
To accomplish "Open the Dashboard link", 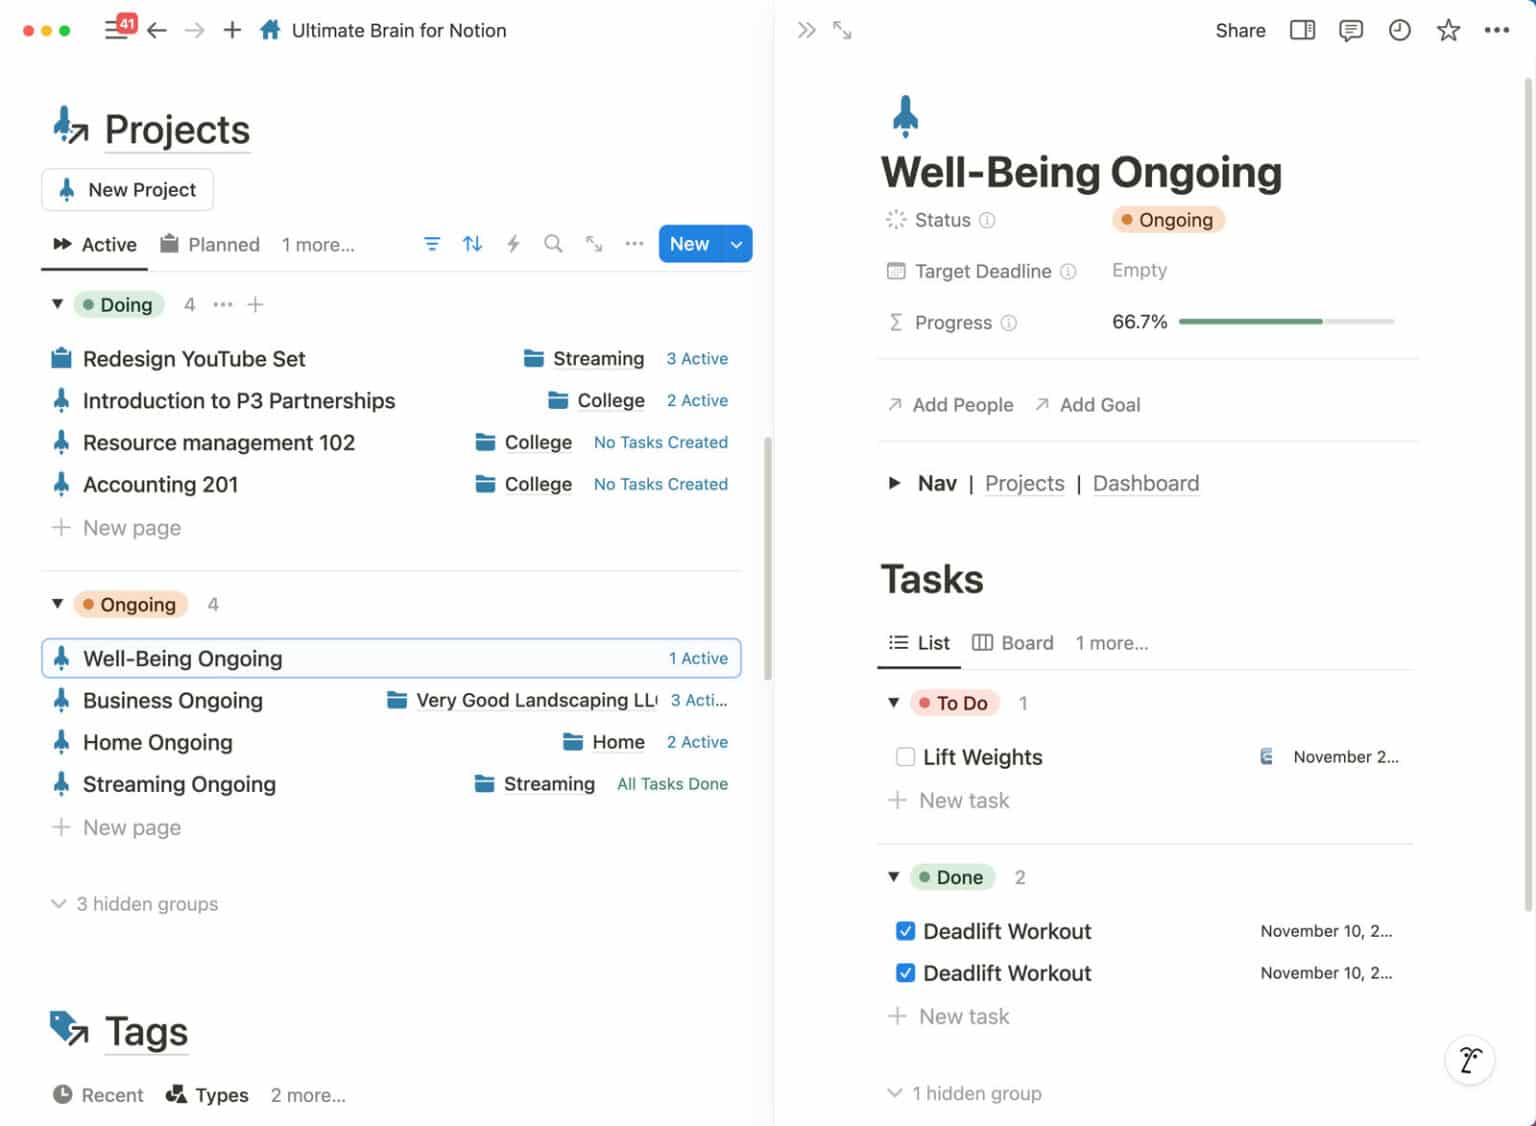I will click(1145, 483).
